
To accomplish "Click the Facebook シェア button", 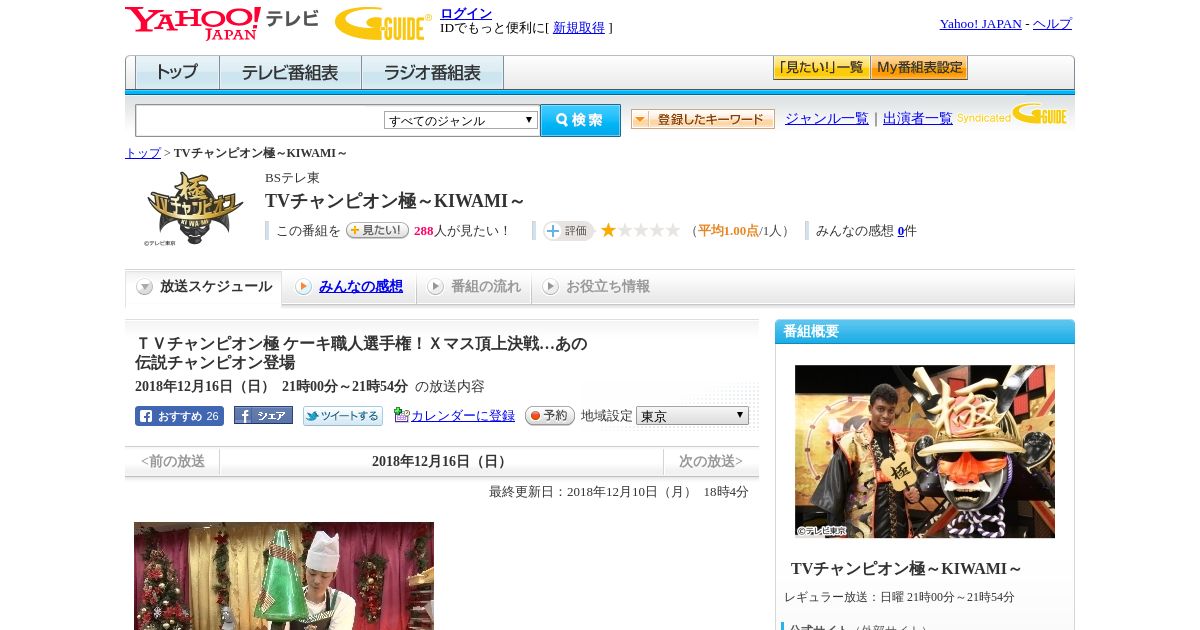I will 263,415.
